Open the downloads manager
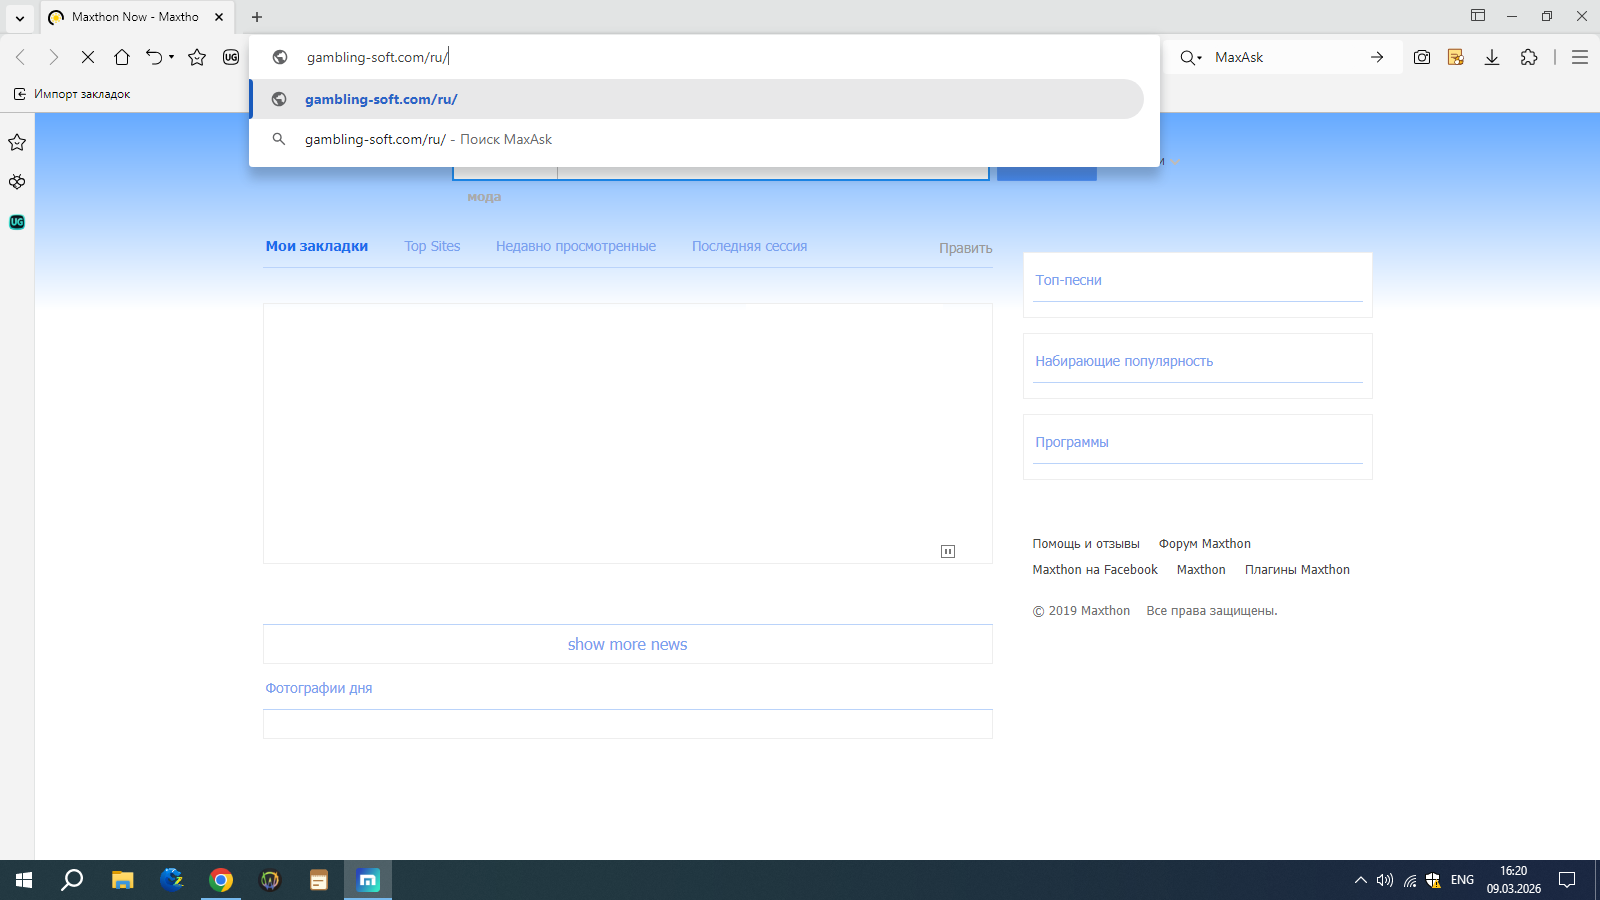 [x=1492, y=57]
